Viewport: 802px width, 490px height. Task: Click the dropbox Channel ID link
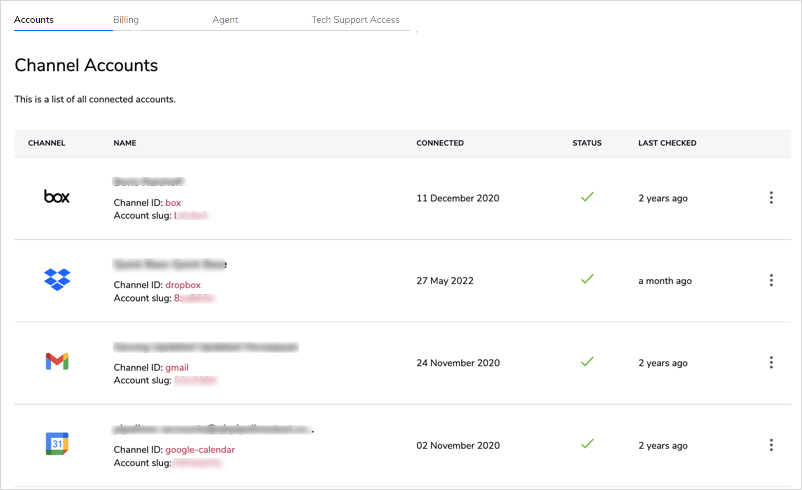(183, 285)
